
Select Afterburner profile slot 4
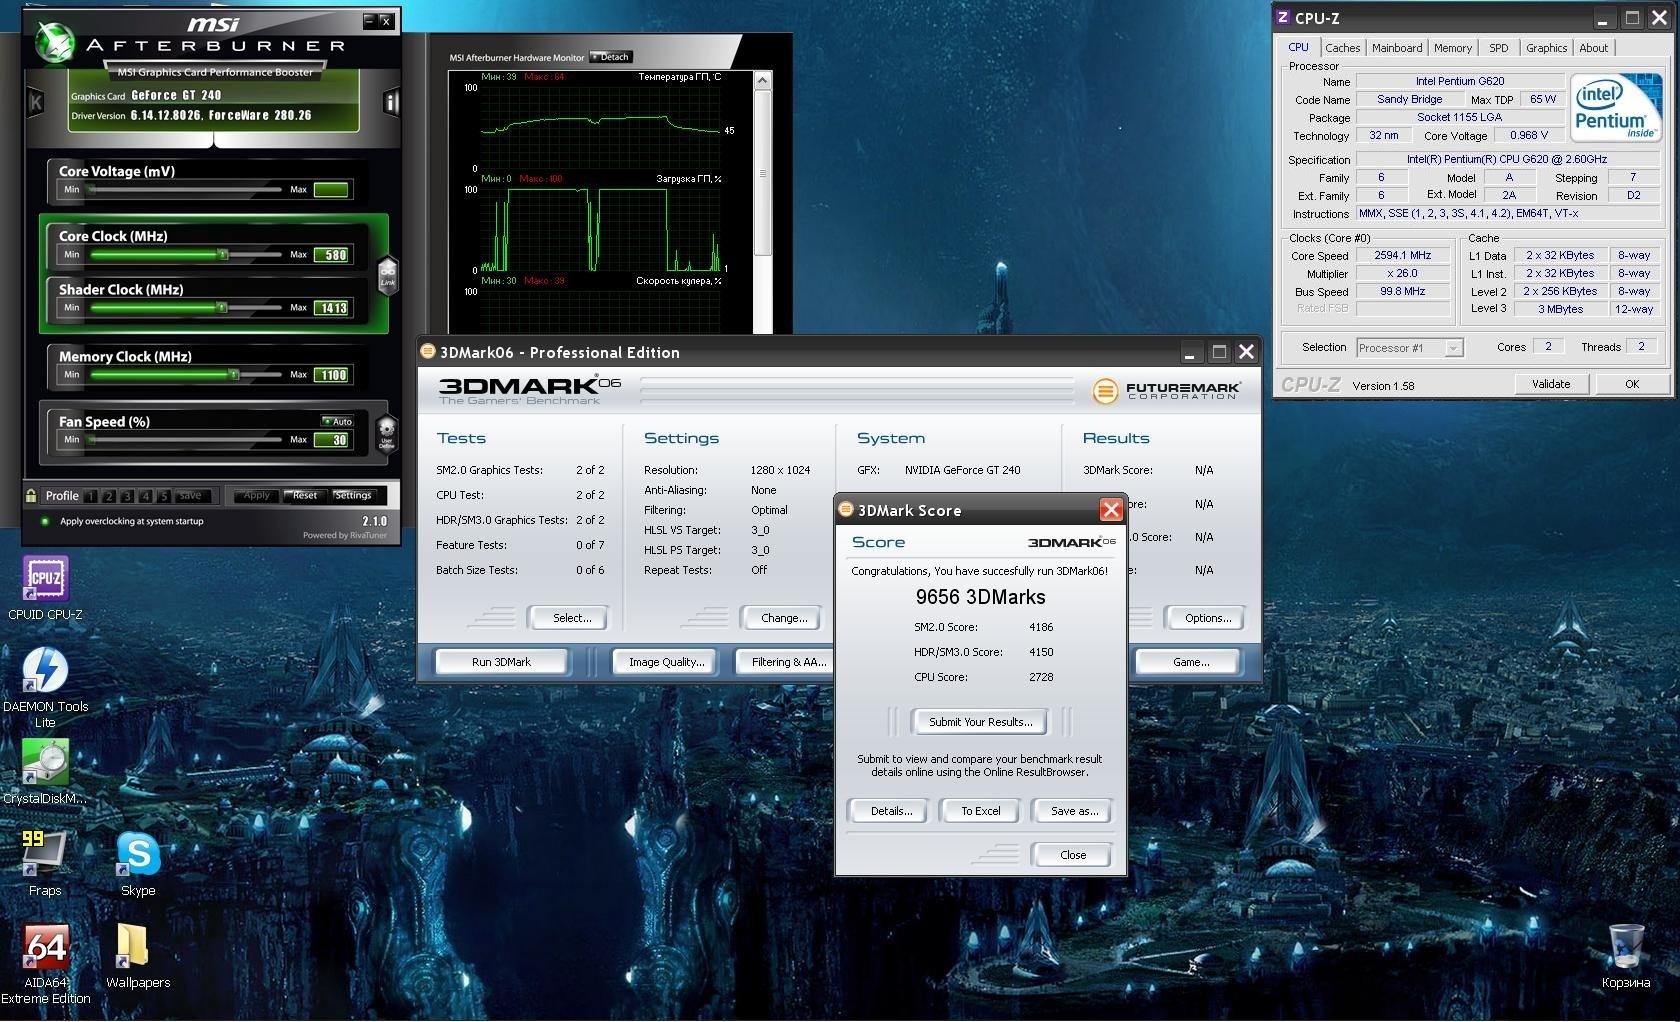click(146, 496)
